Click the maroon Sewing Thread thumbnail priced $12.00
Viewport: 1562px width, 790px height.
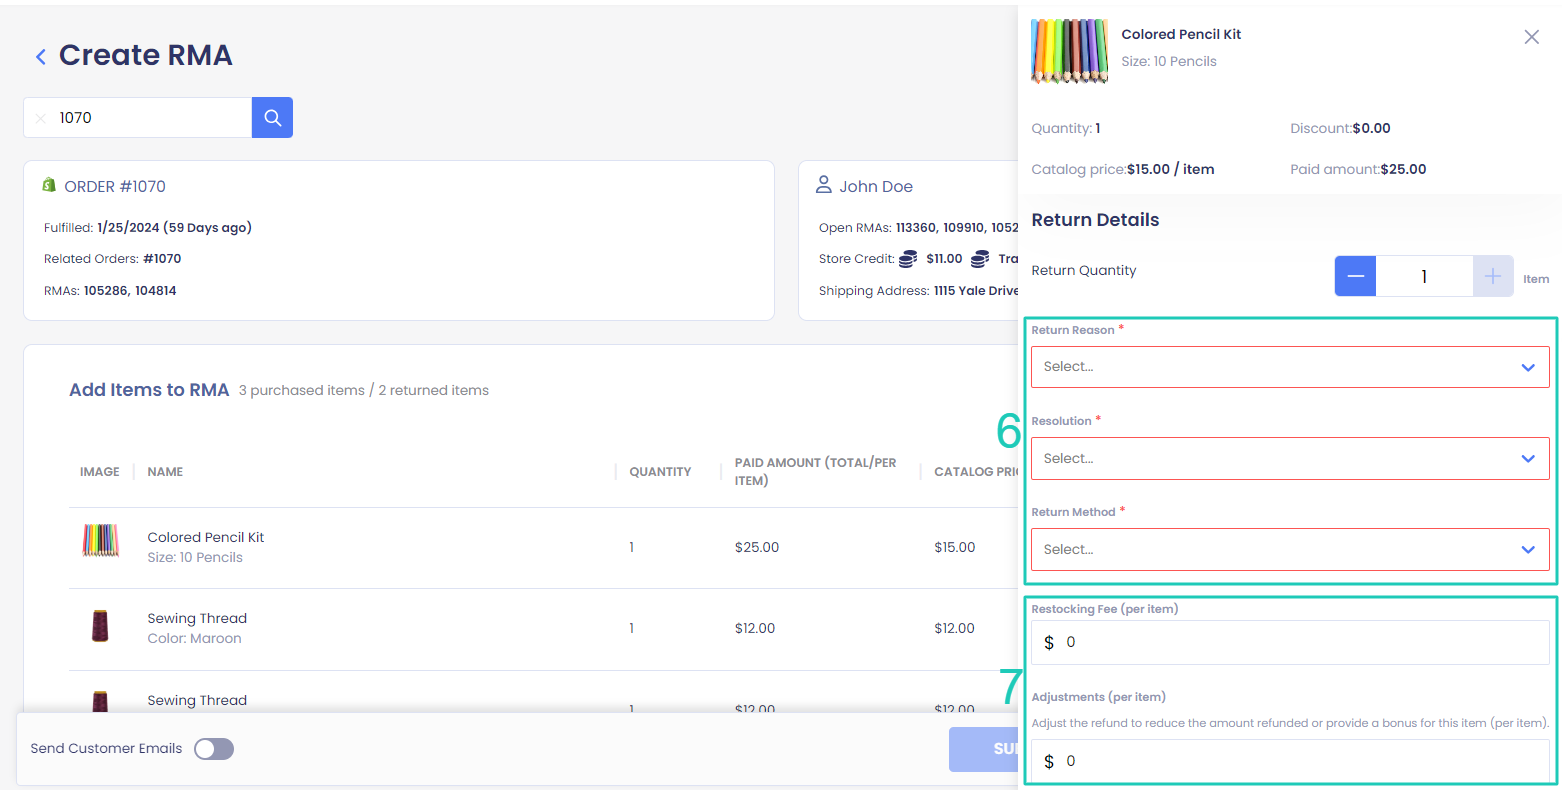[100, 626]
